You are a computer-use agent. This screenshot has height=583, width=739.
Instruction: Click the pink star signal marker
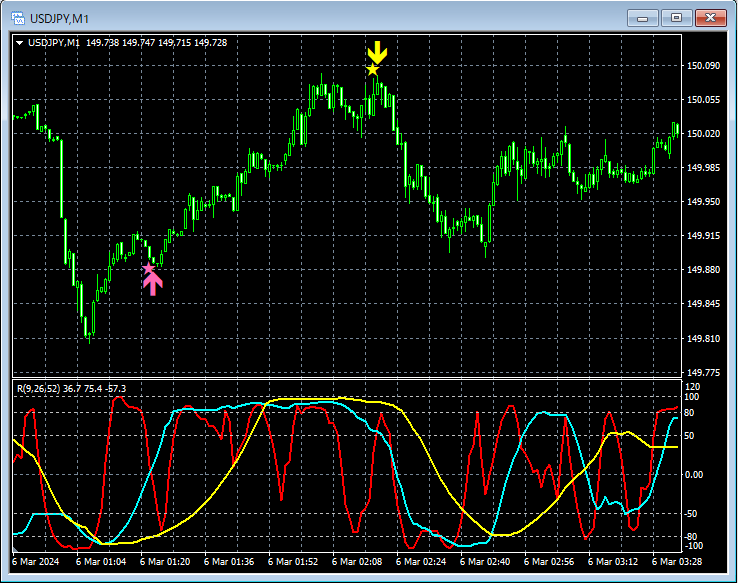pyautogui.click(x=148, y=269)
